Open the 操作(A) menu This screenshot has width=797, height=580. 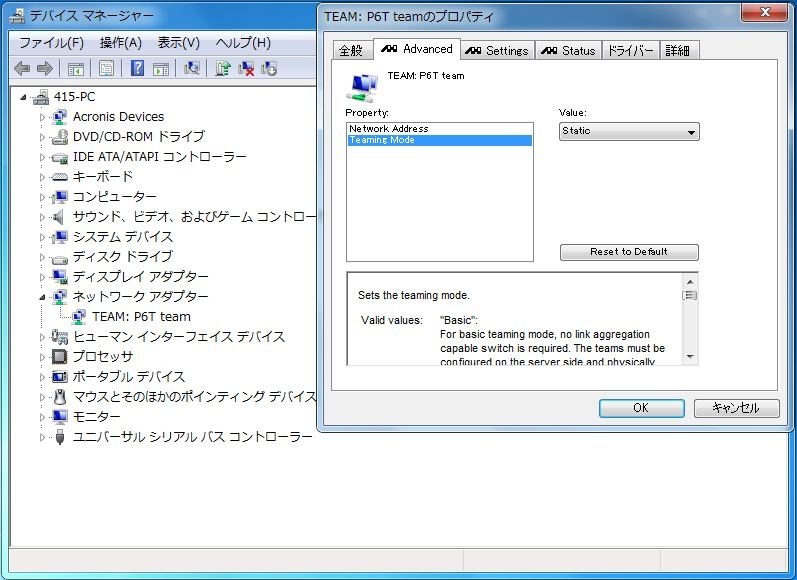(120, 43)
